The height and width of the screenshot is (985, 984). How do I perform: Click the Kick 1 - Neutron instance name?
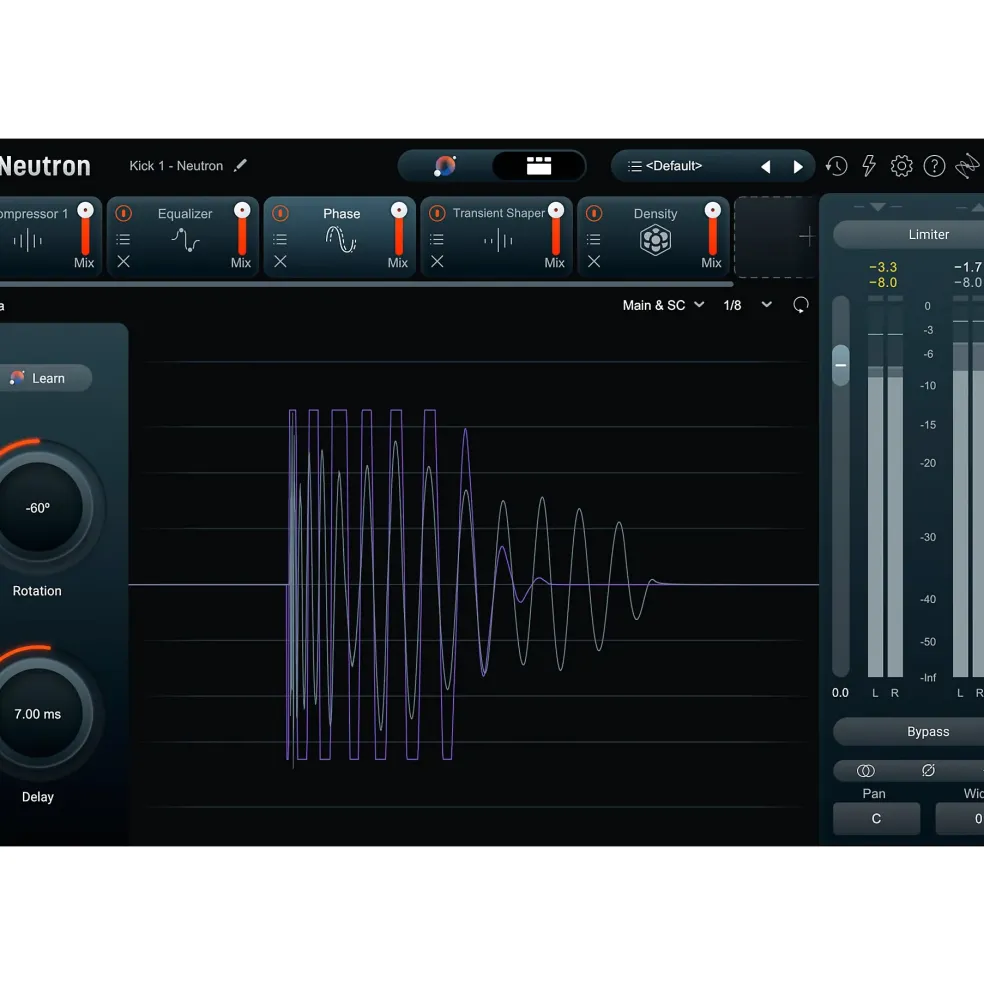[x=176, y=166]
